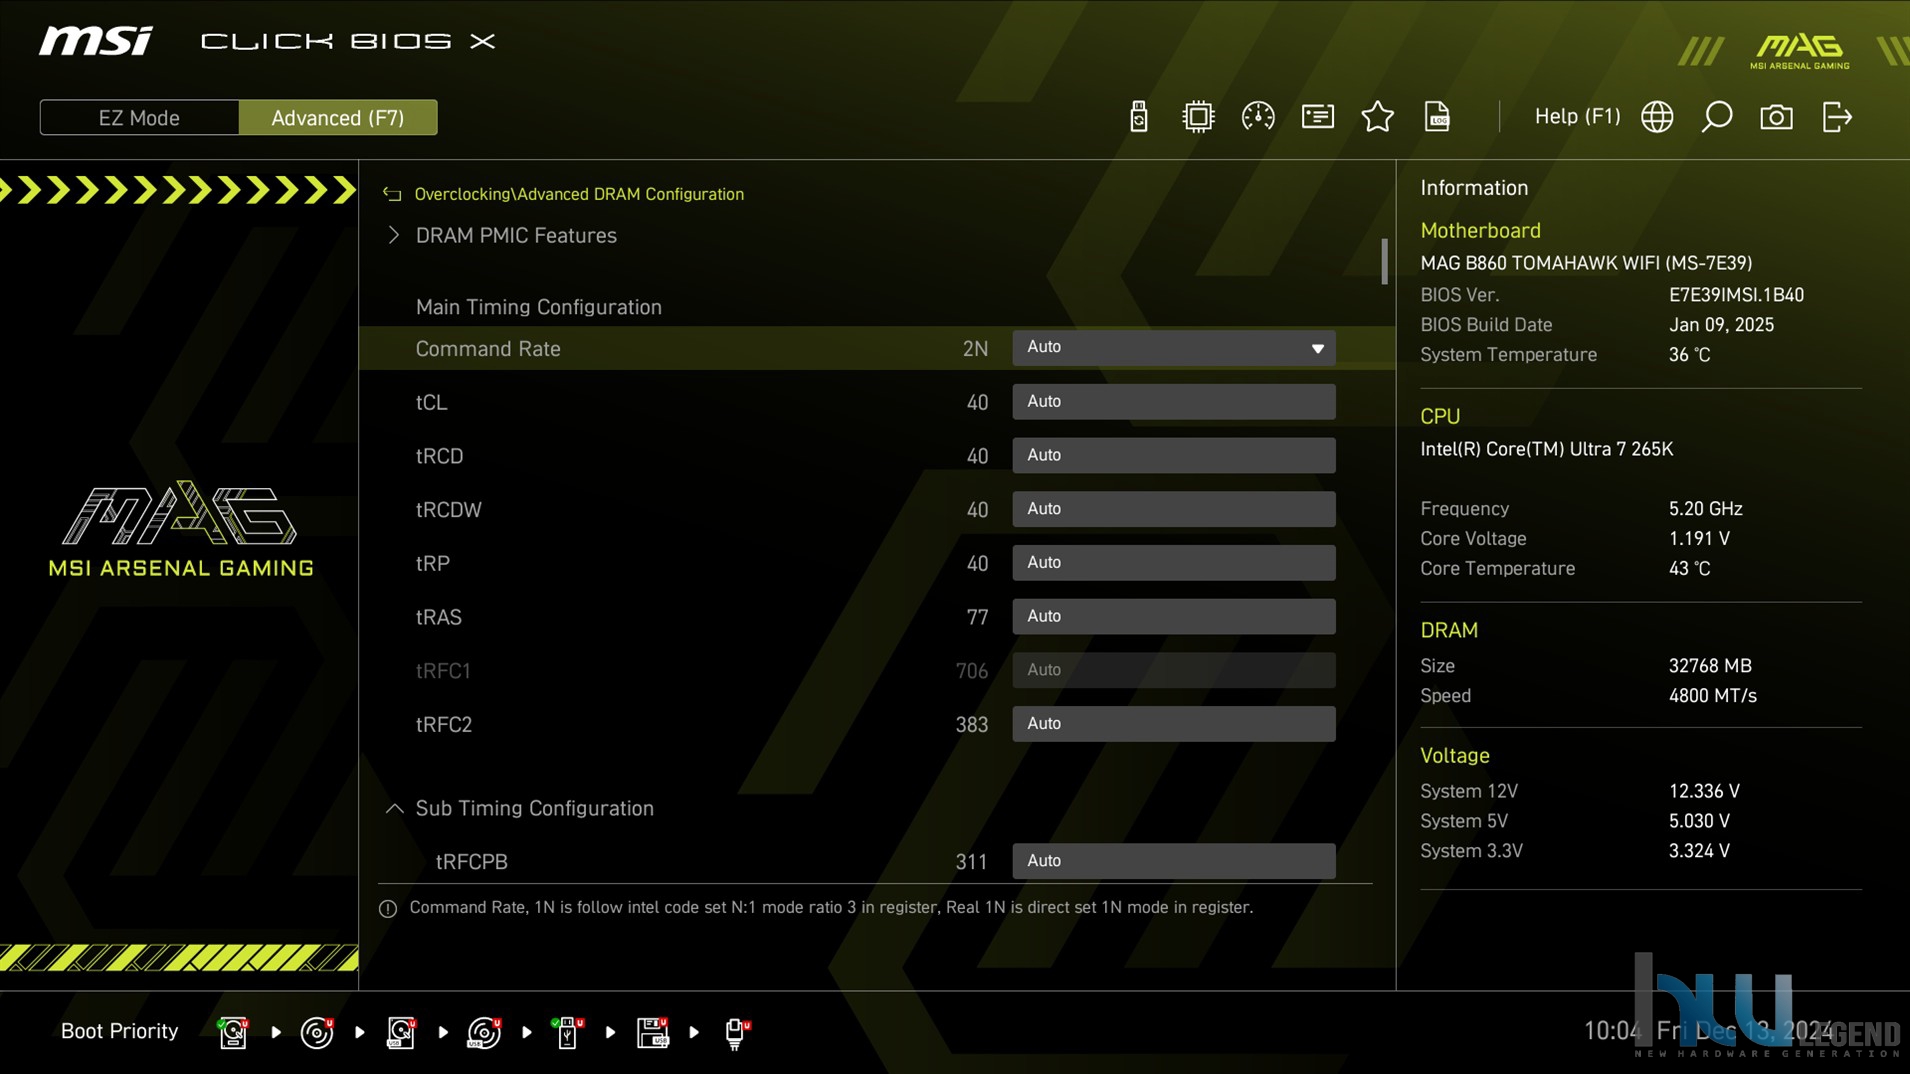Select USB optical drive boot icon

(484, 1032)
